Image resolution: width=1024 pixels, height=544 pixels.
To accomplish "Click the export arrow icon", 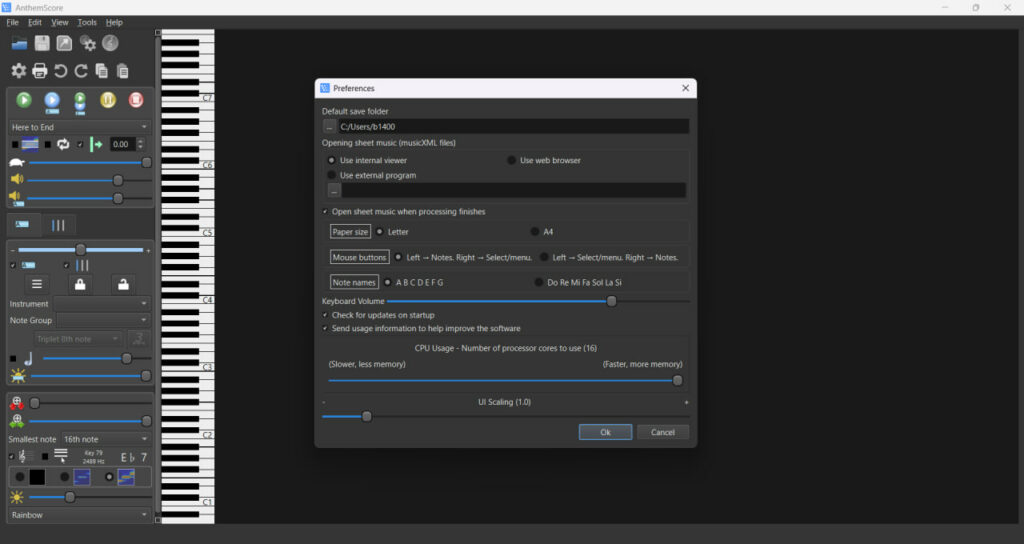I will click(x=64, y=44).
